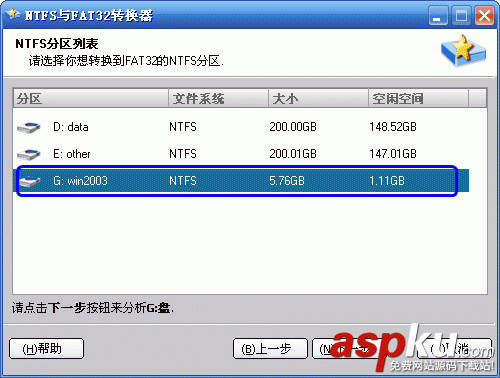Click NTFS in the G: win2003 row
The image size is (500, 378).
point(183,181)
